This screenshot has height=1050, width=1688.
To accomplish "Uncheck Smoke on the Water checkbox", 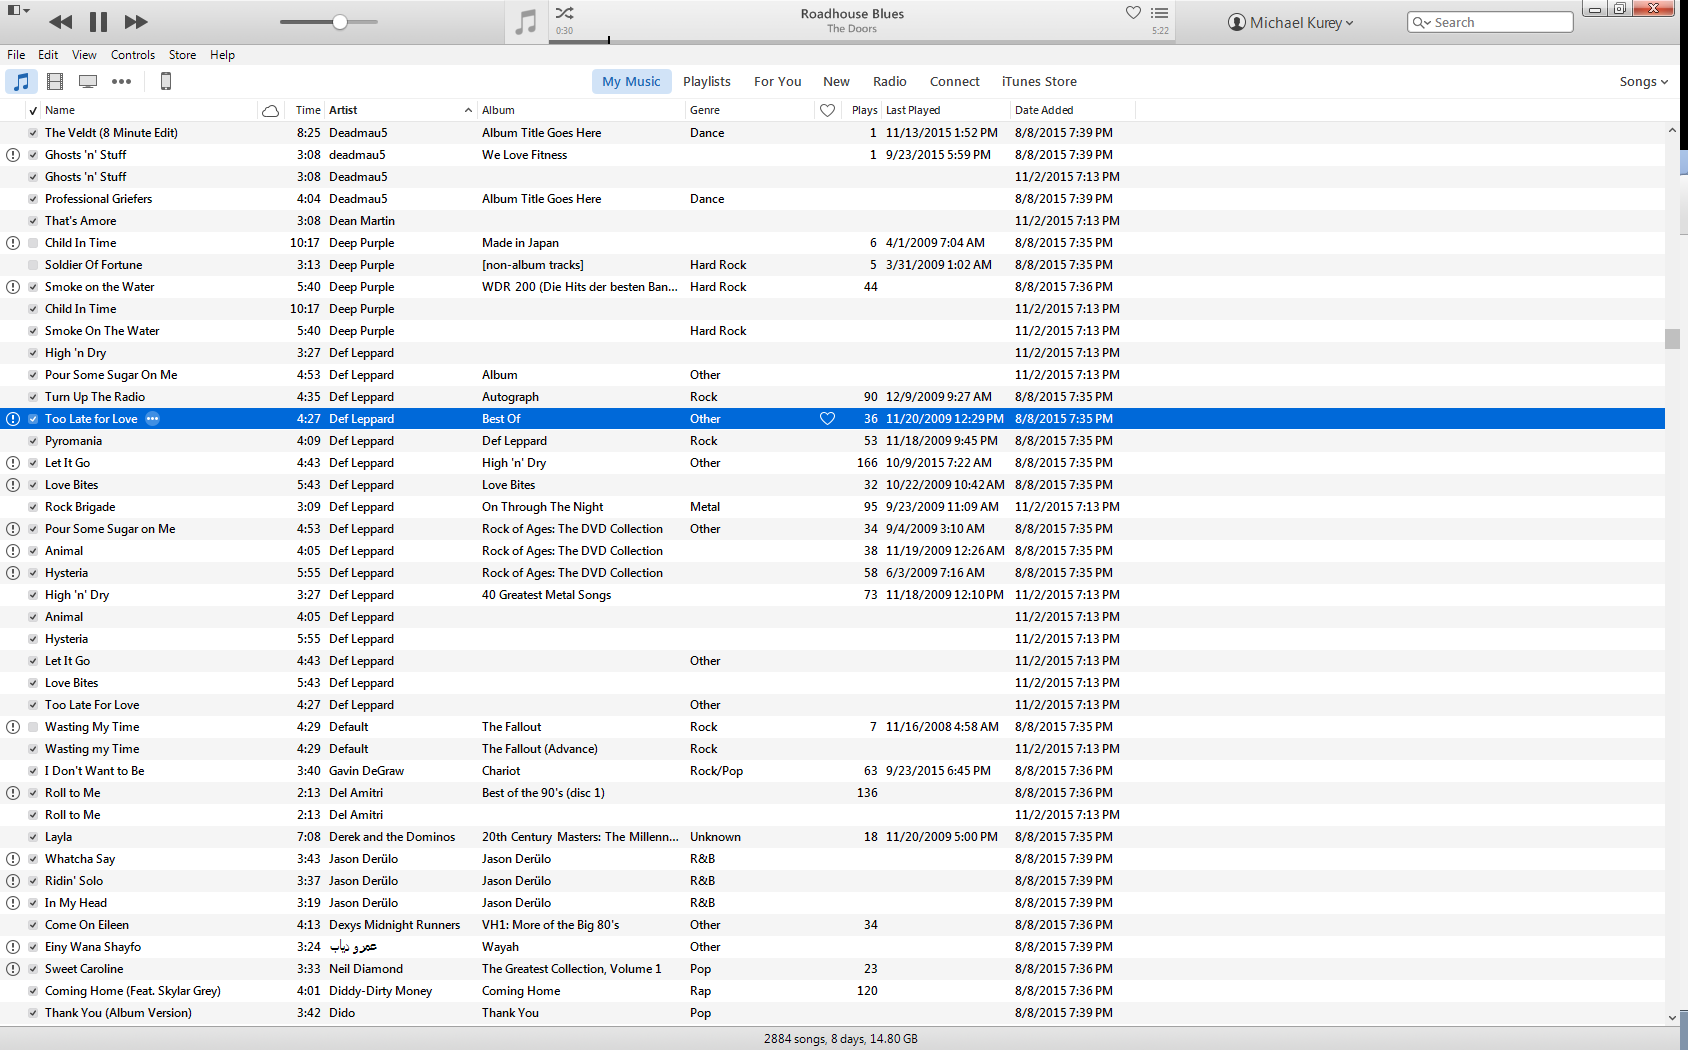I will [33, 287].
